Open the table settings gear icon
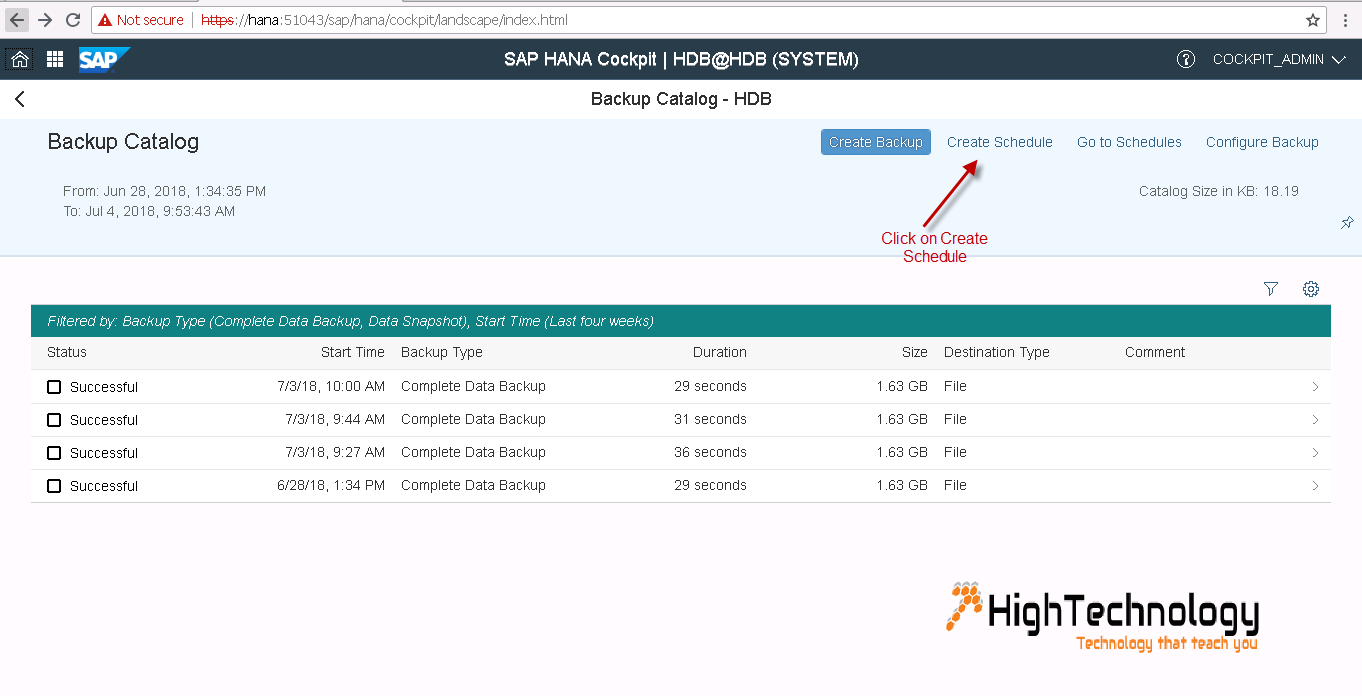The height and width of the screenshot is (696, 1362). (1311, 289)
